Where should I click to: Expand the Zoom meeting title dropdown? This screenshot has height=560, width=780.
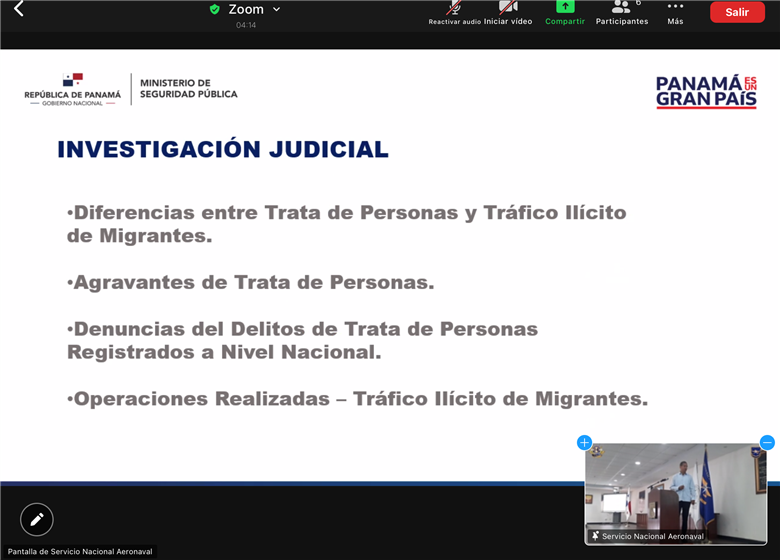pyautogui.click(x=276, y=9)
